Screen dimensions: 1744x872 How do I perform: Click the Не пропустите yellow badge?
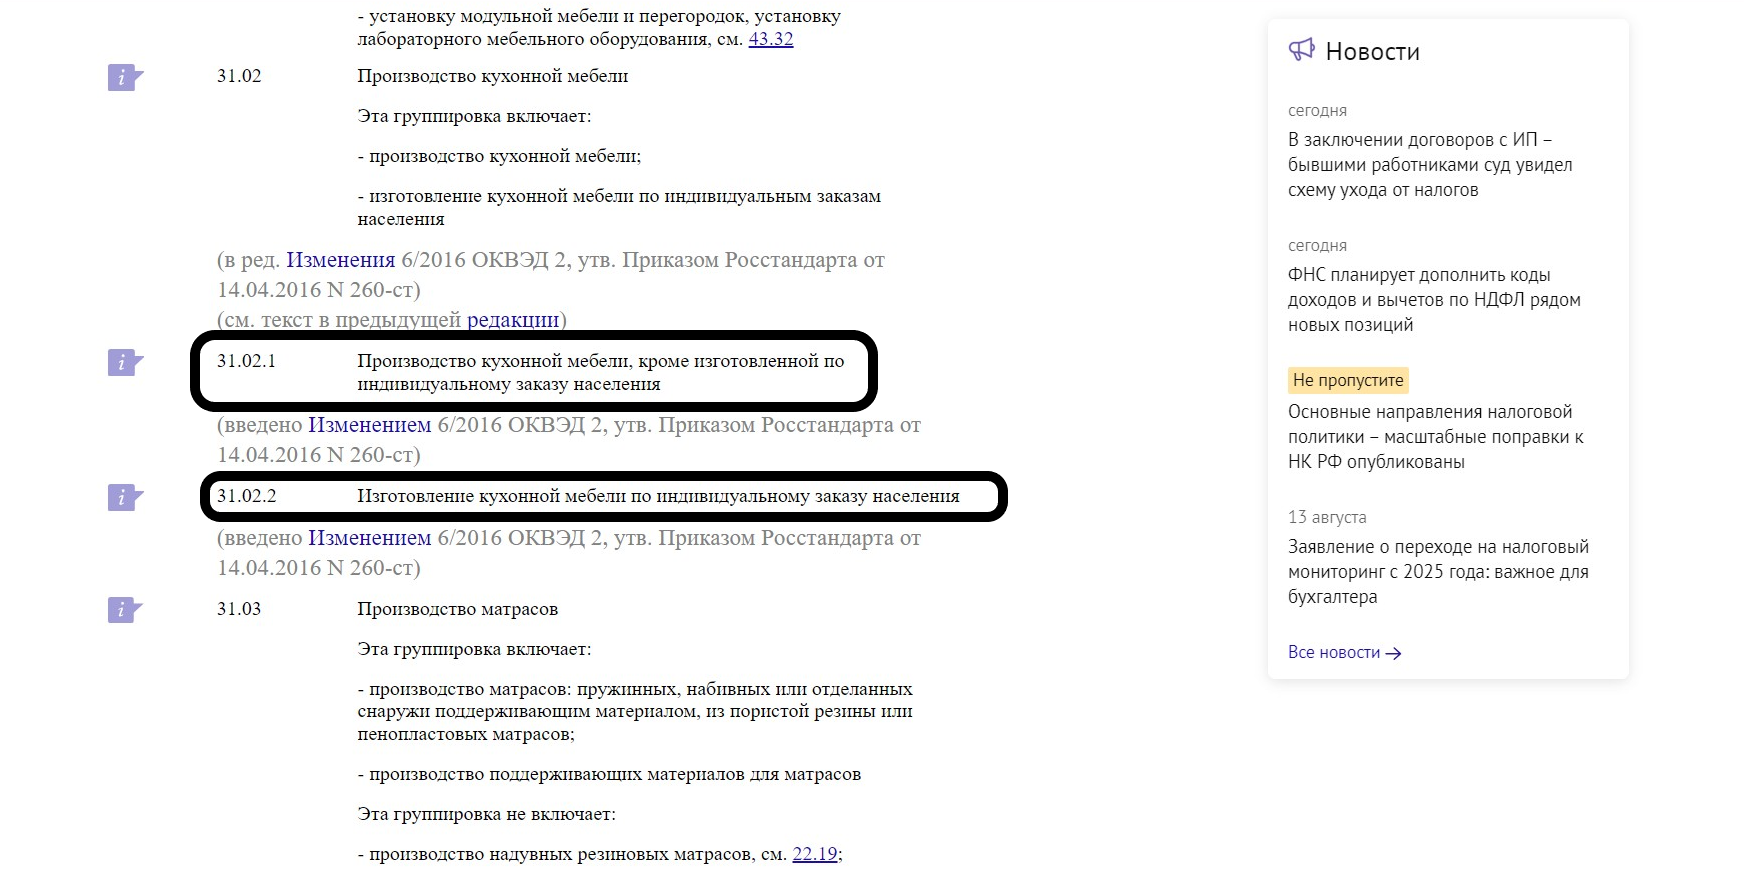coord(1347,380)
